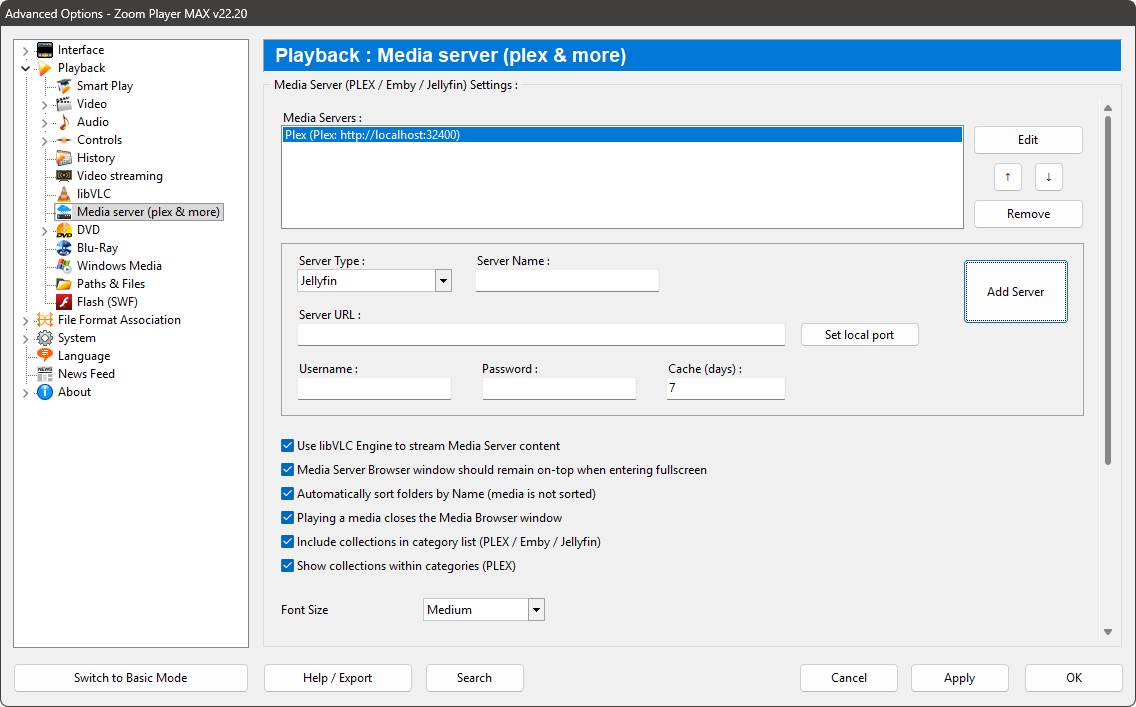Open the Blu-Ray configuration icon
This screenshot has height=707, width=1136.
point(62,247)
